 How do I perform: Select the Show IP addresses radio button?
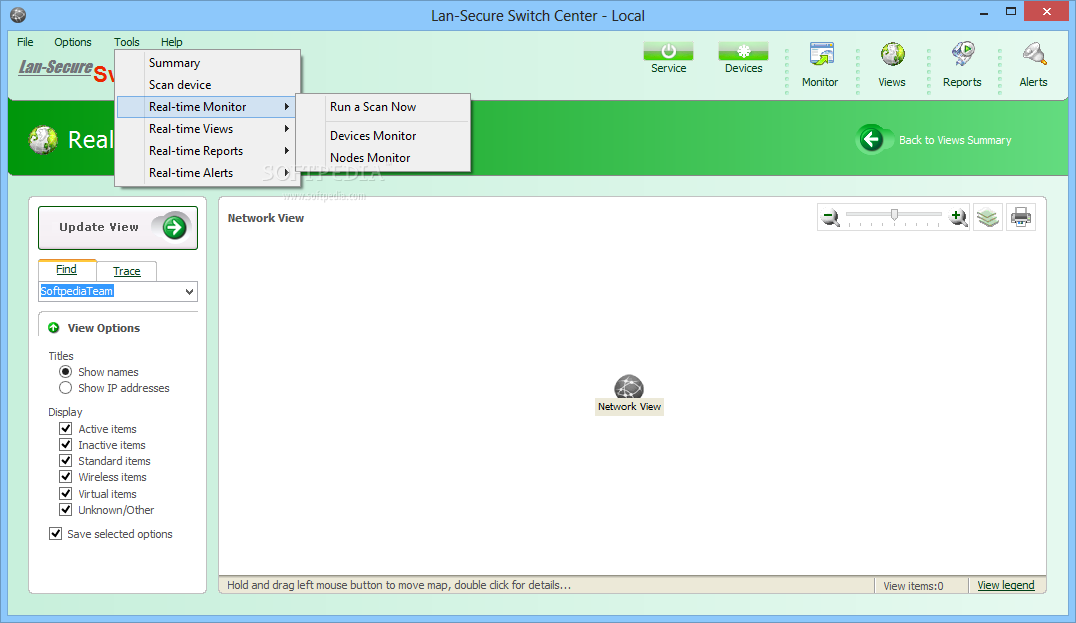[65, 388]
